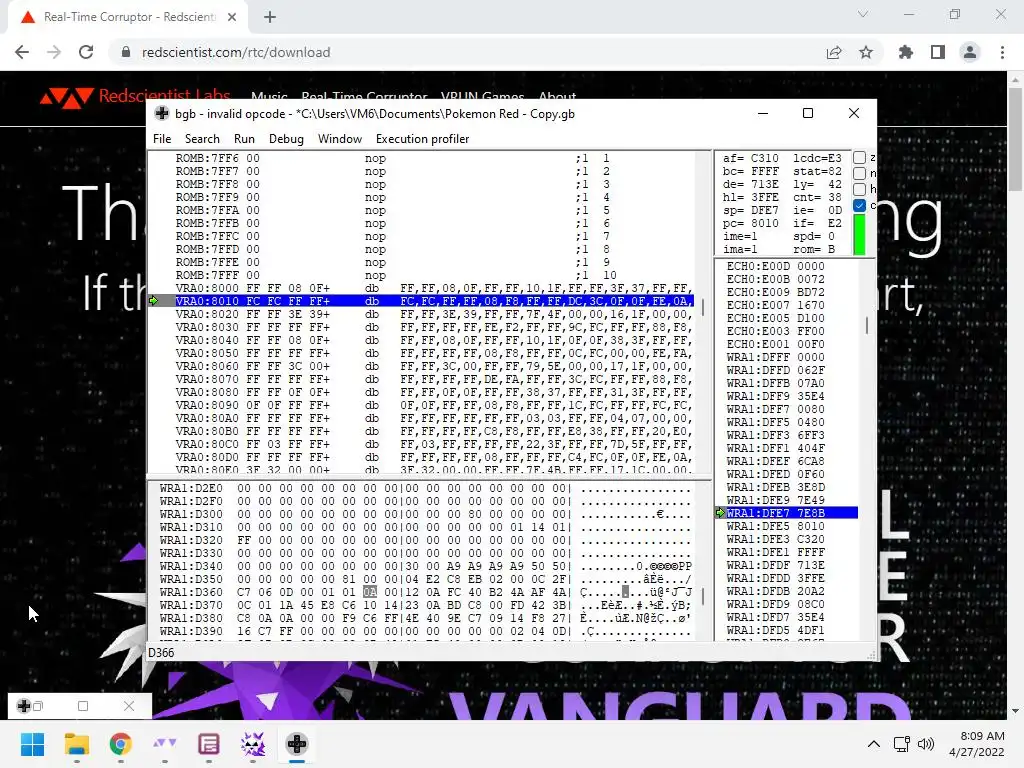Go forward in the Chrome browser
The image size is (1024, 768).
[54, 52]
